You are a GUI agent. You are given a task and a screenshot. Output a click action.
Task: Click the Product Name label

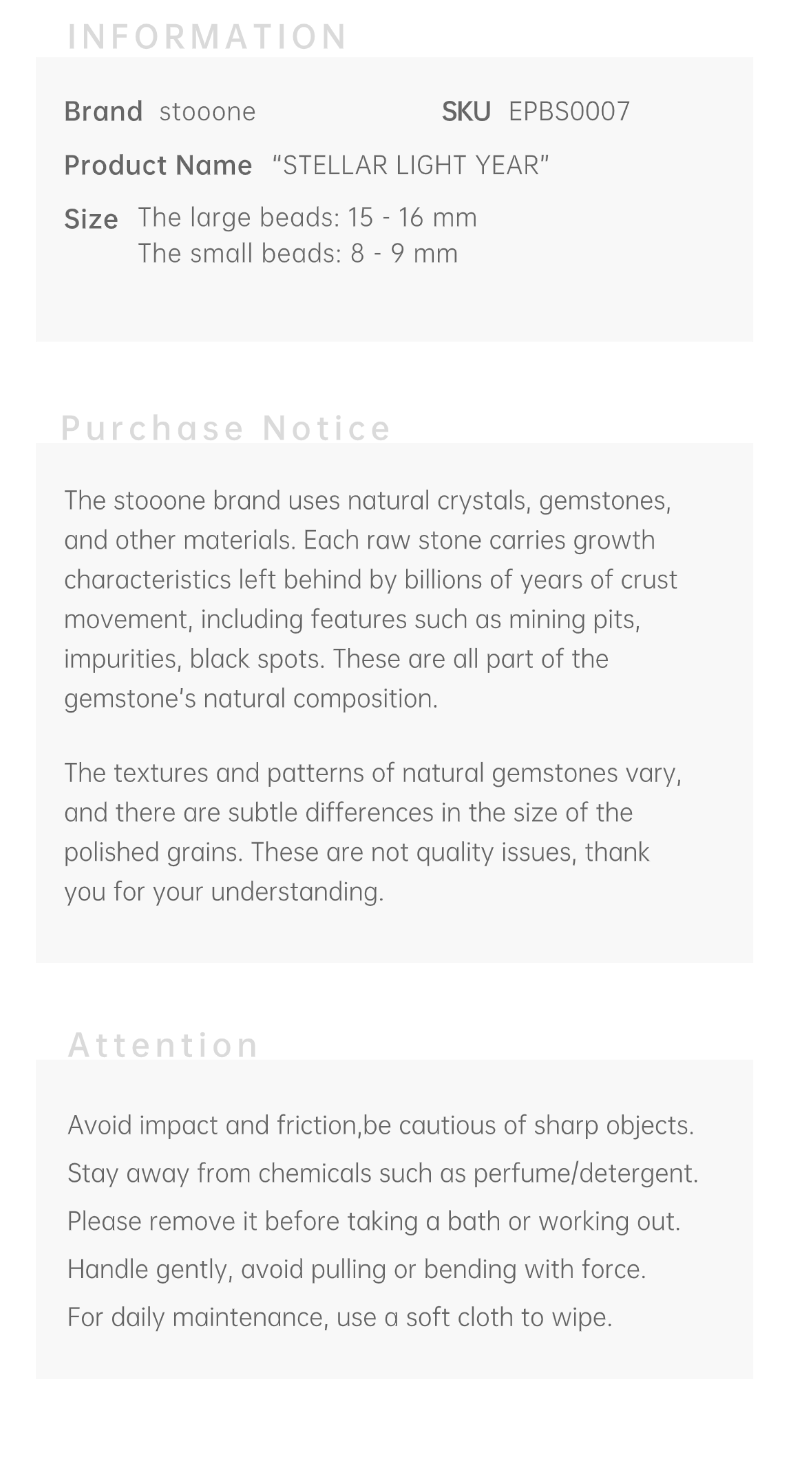158,165
